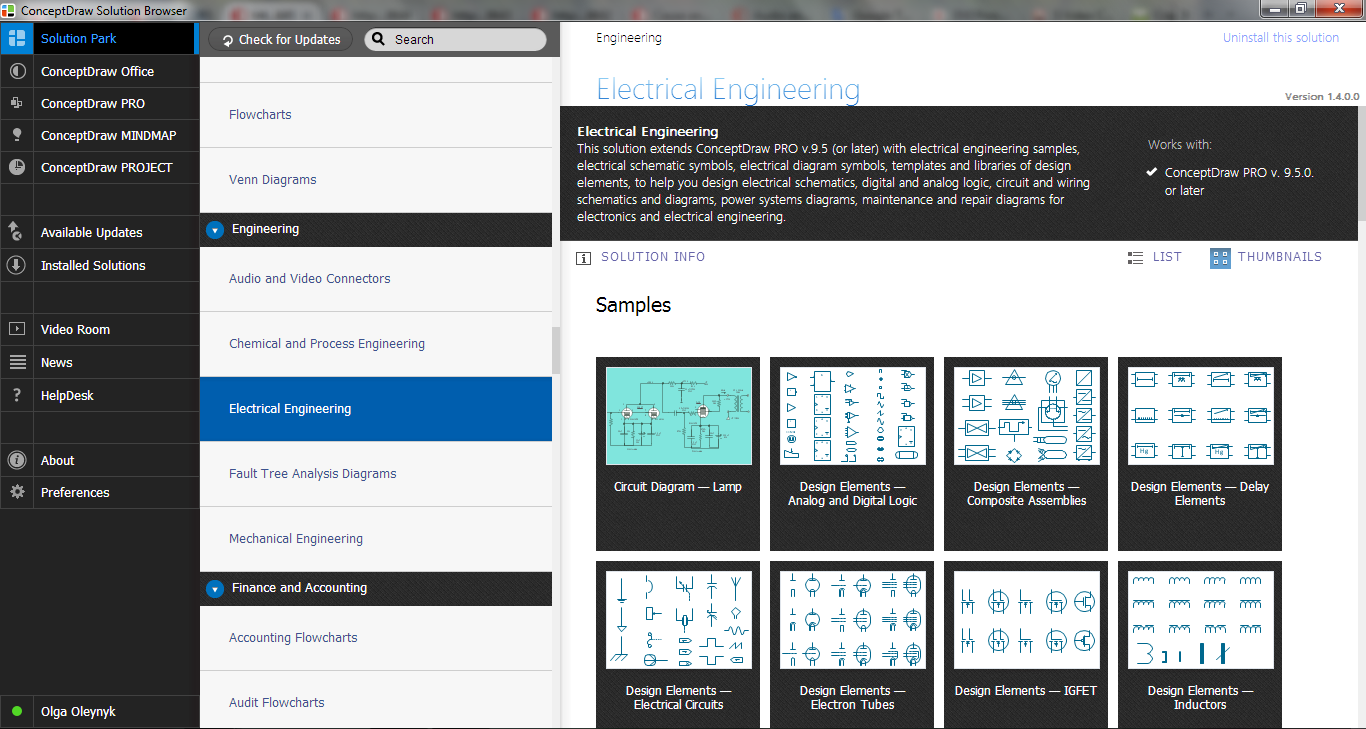Viewport: 1366px width, 729px height.
Task: Click the Solution Info 'i' icon
Action: 583,258
